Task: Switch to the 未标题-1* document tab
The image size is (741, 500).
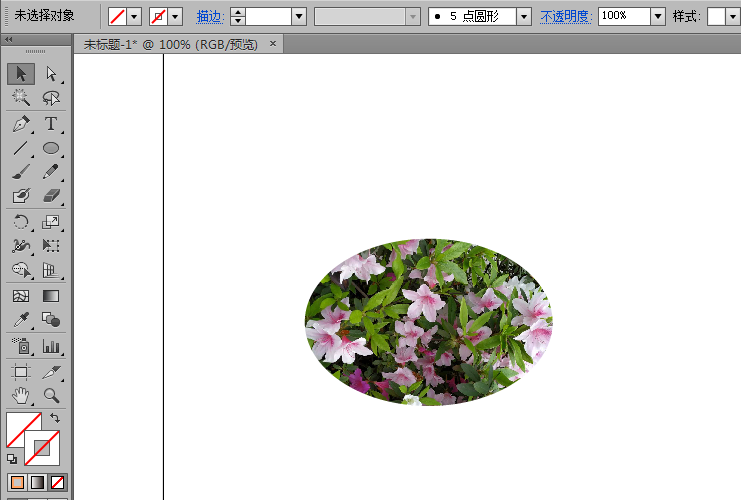Action: pos(171,44)
